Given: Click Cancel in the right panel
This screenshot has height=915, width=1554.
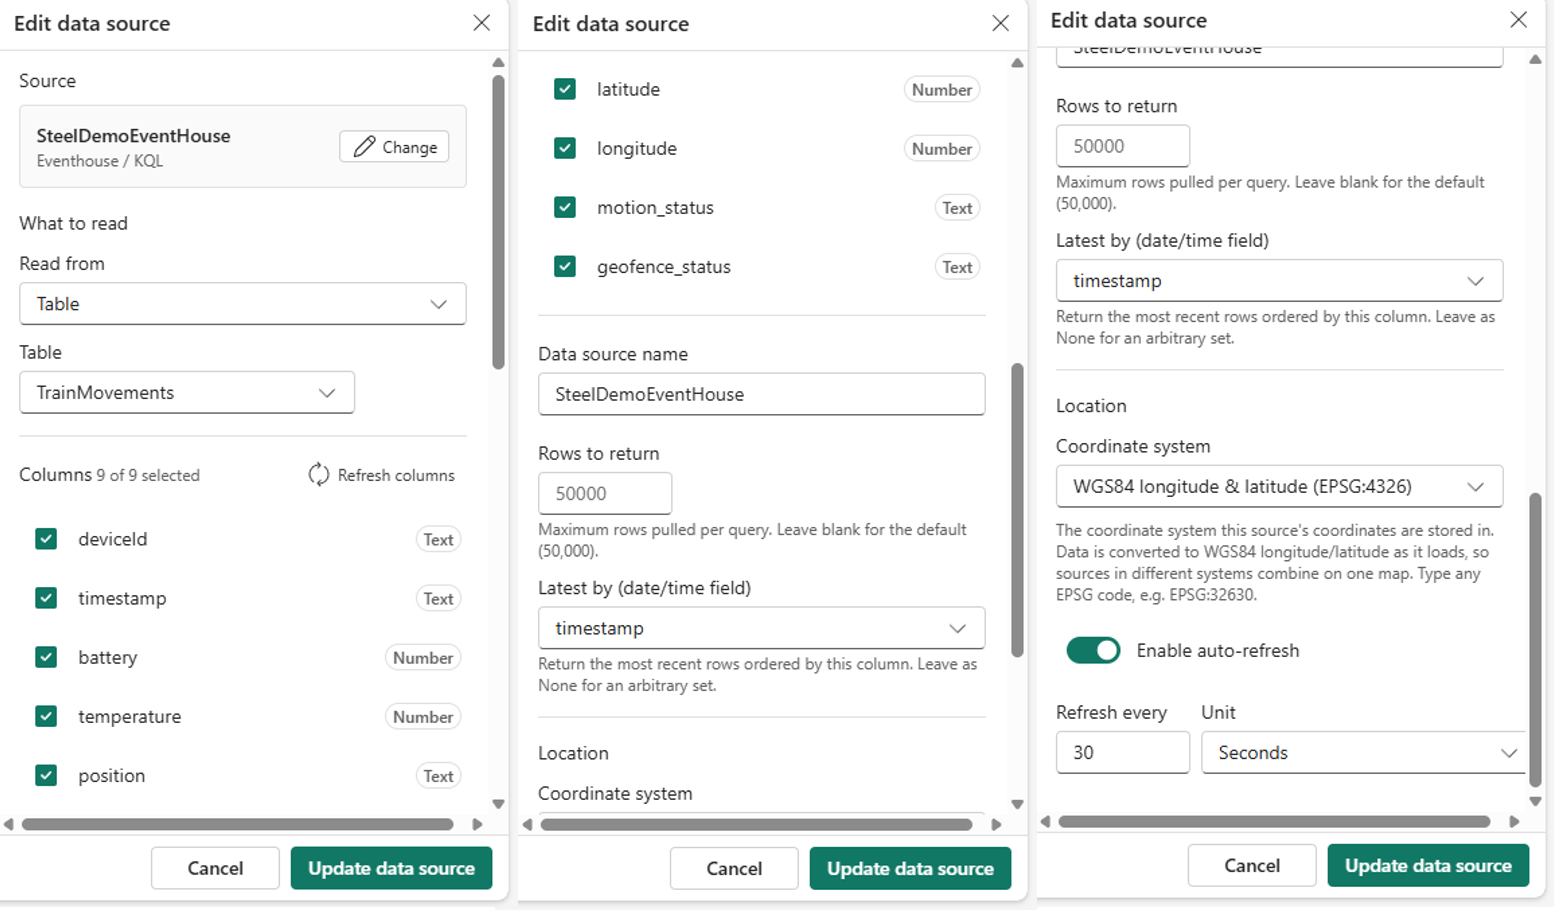Looking at the screenshot, I should tap(1252, 865).
